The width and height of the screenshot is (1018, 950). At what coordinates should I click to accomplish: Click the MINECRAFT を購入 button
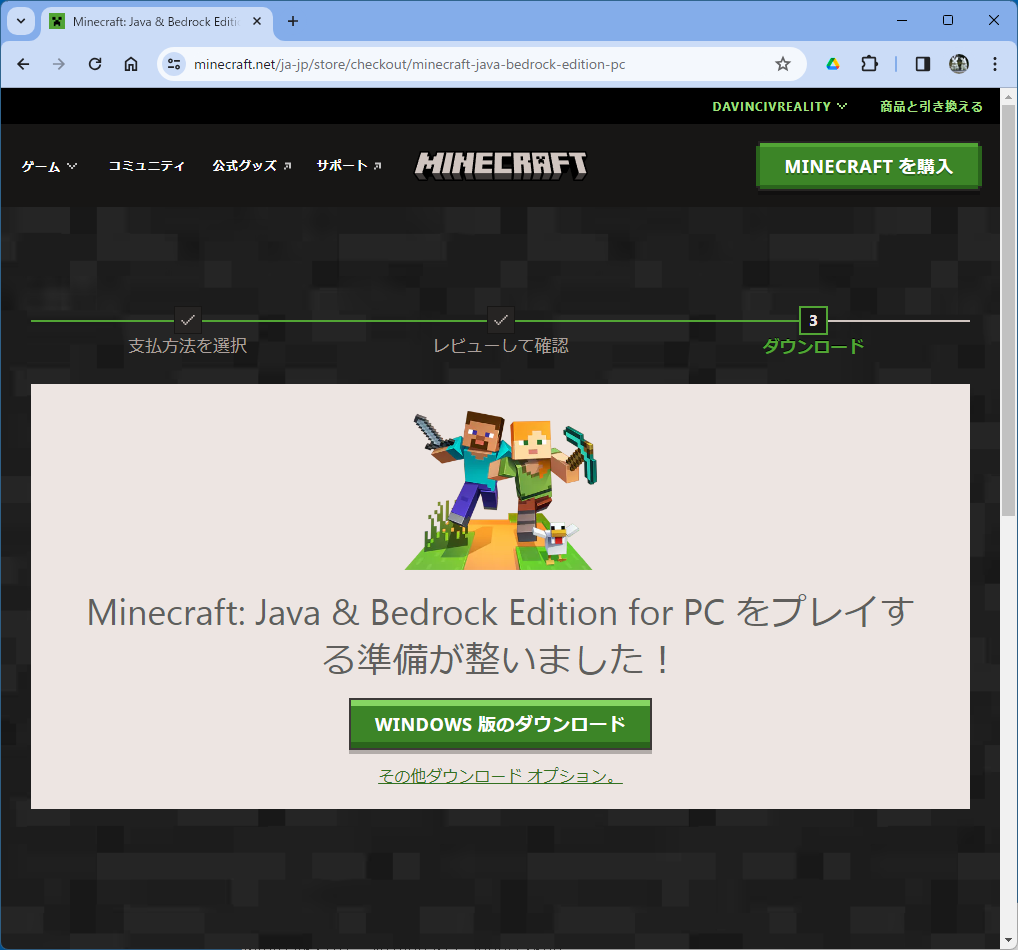(x=868, y=166)
